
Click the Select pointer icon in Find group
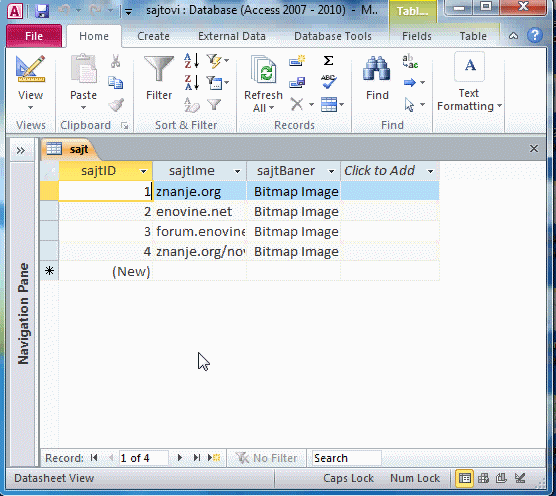pyautogui.click(x=409, y=105)
